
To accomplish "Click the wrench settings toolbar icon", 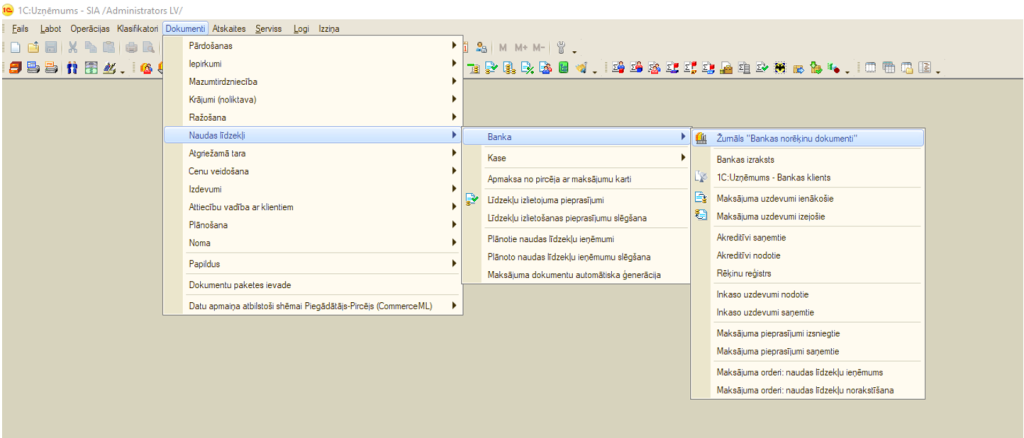I will coord(563,48).
